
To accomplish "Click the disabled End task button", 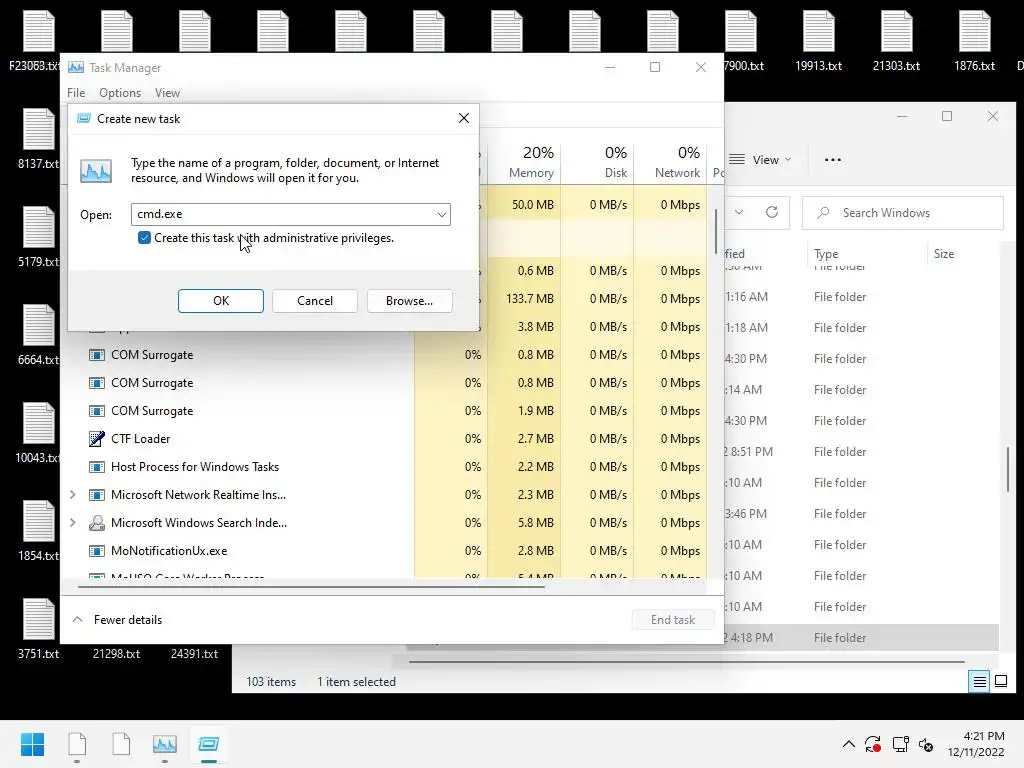I will point(673,620).
